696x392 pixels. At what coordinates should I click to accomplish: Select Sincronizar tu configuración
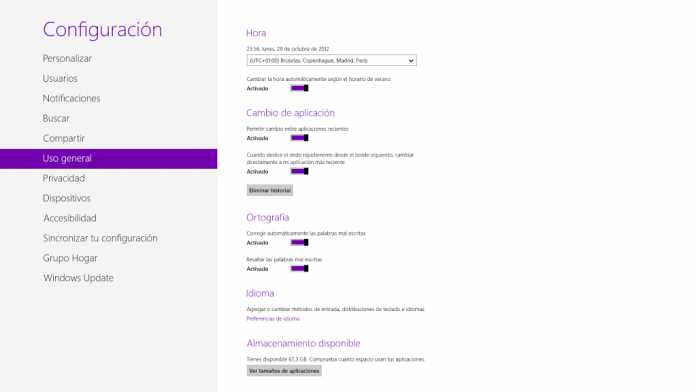coord(100,238)
